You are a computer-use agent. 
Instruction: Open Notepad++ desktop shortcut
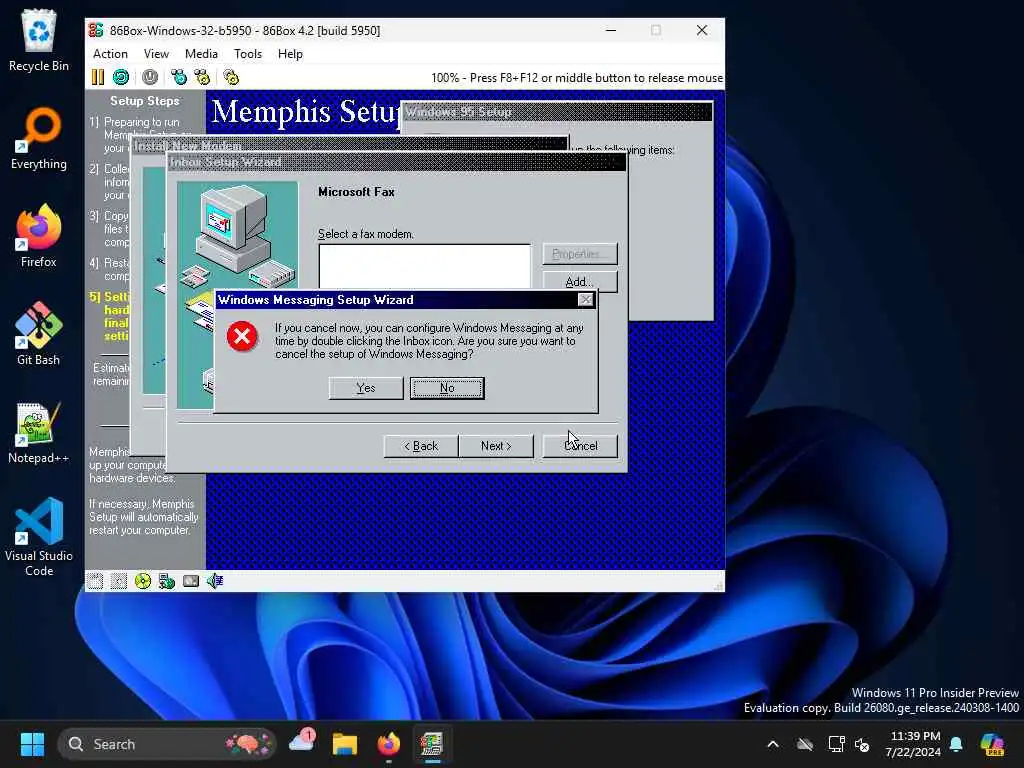(39, 432)
